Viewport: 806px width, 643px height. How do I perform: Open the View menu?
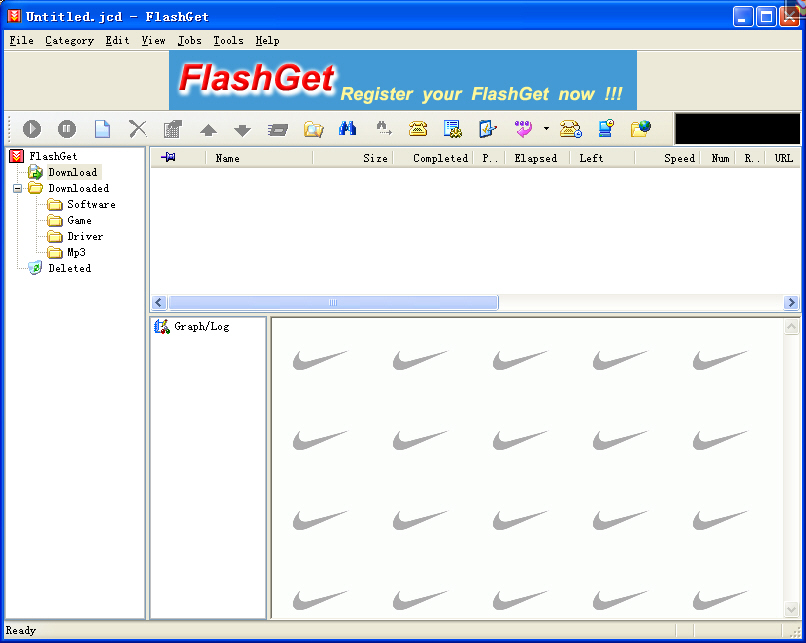click(x=153, y=41)
